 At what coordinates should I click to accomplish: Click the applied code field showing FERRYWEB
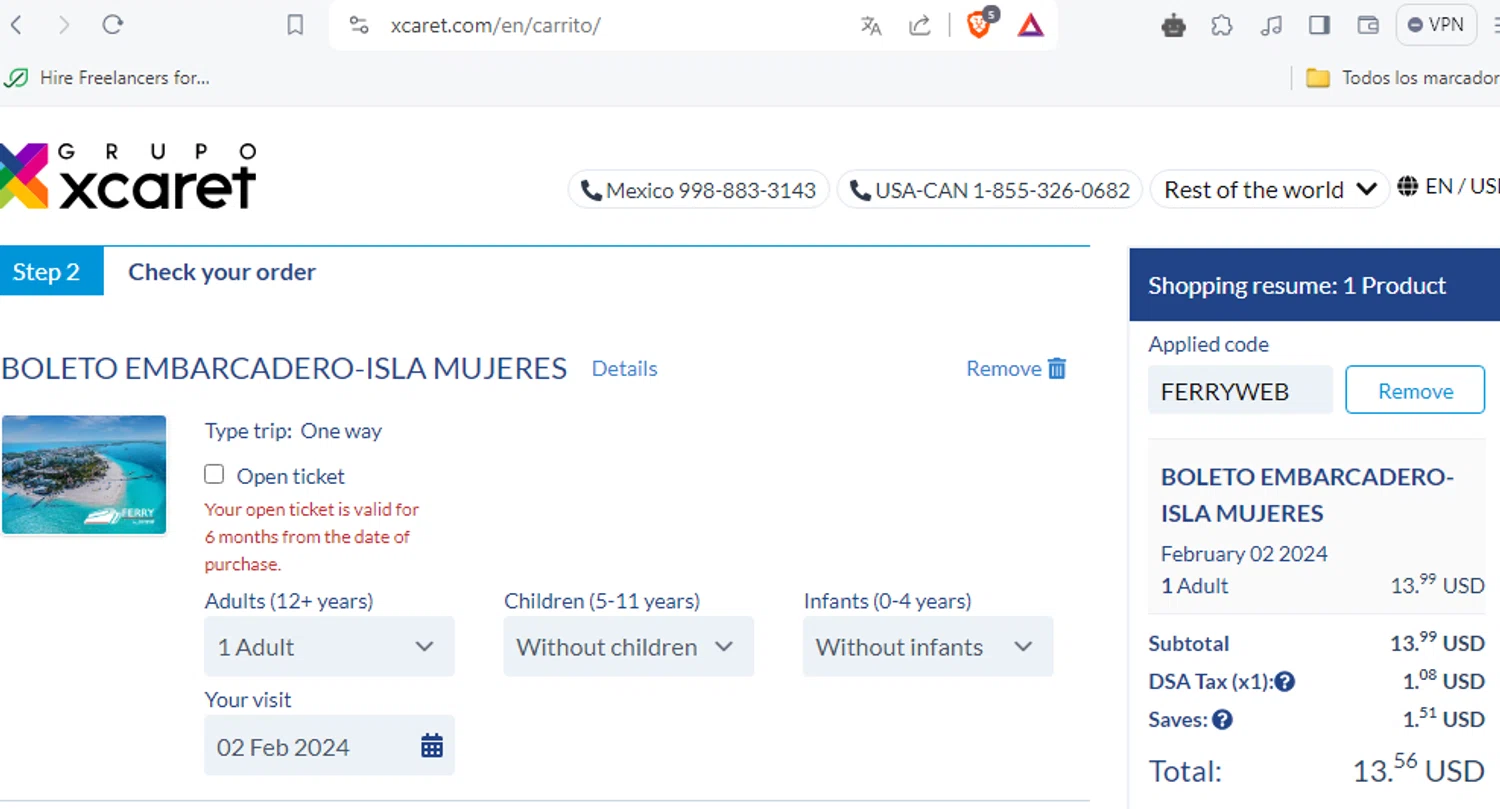1240,391
